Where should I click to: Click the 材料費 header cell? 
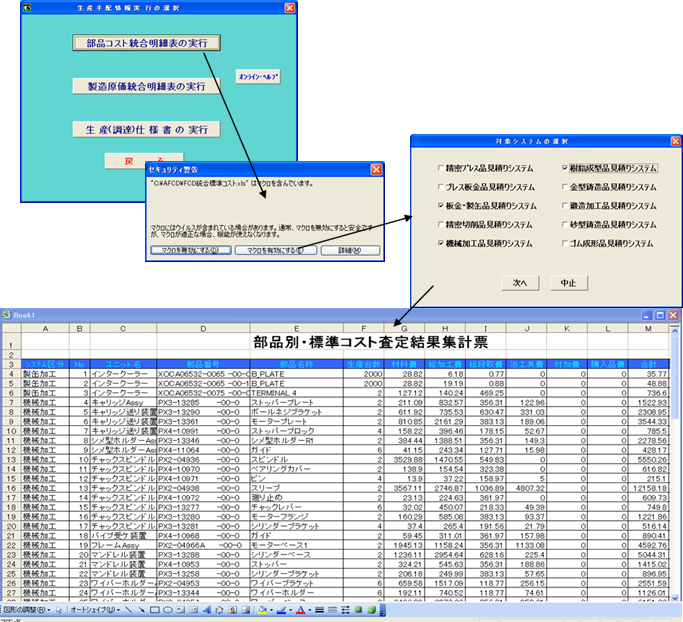point(404,364)
